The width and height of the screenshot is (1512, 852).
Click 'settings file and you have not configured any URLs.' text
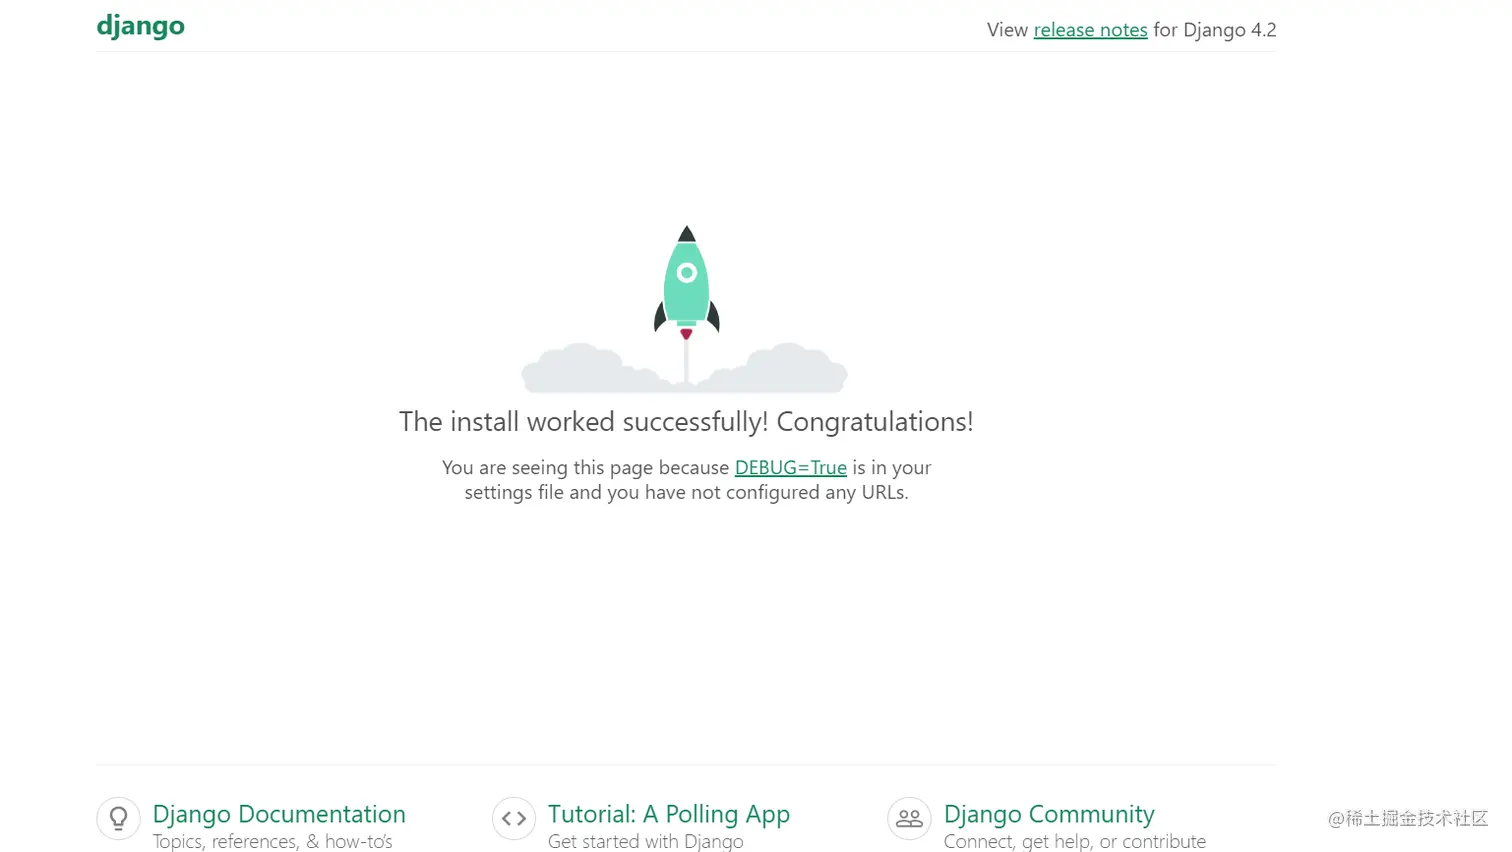686,492
